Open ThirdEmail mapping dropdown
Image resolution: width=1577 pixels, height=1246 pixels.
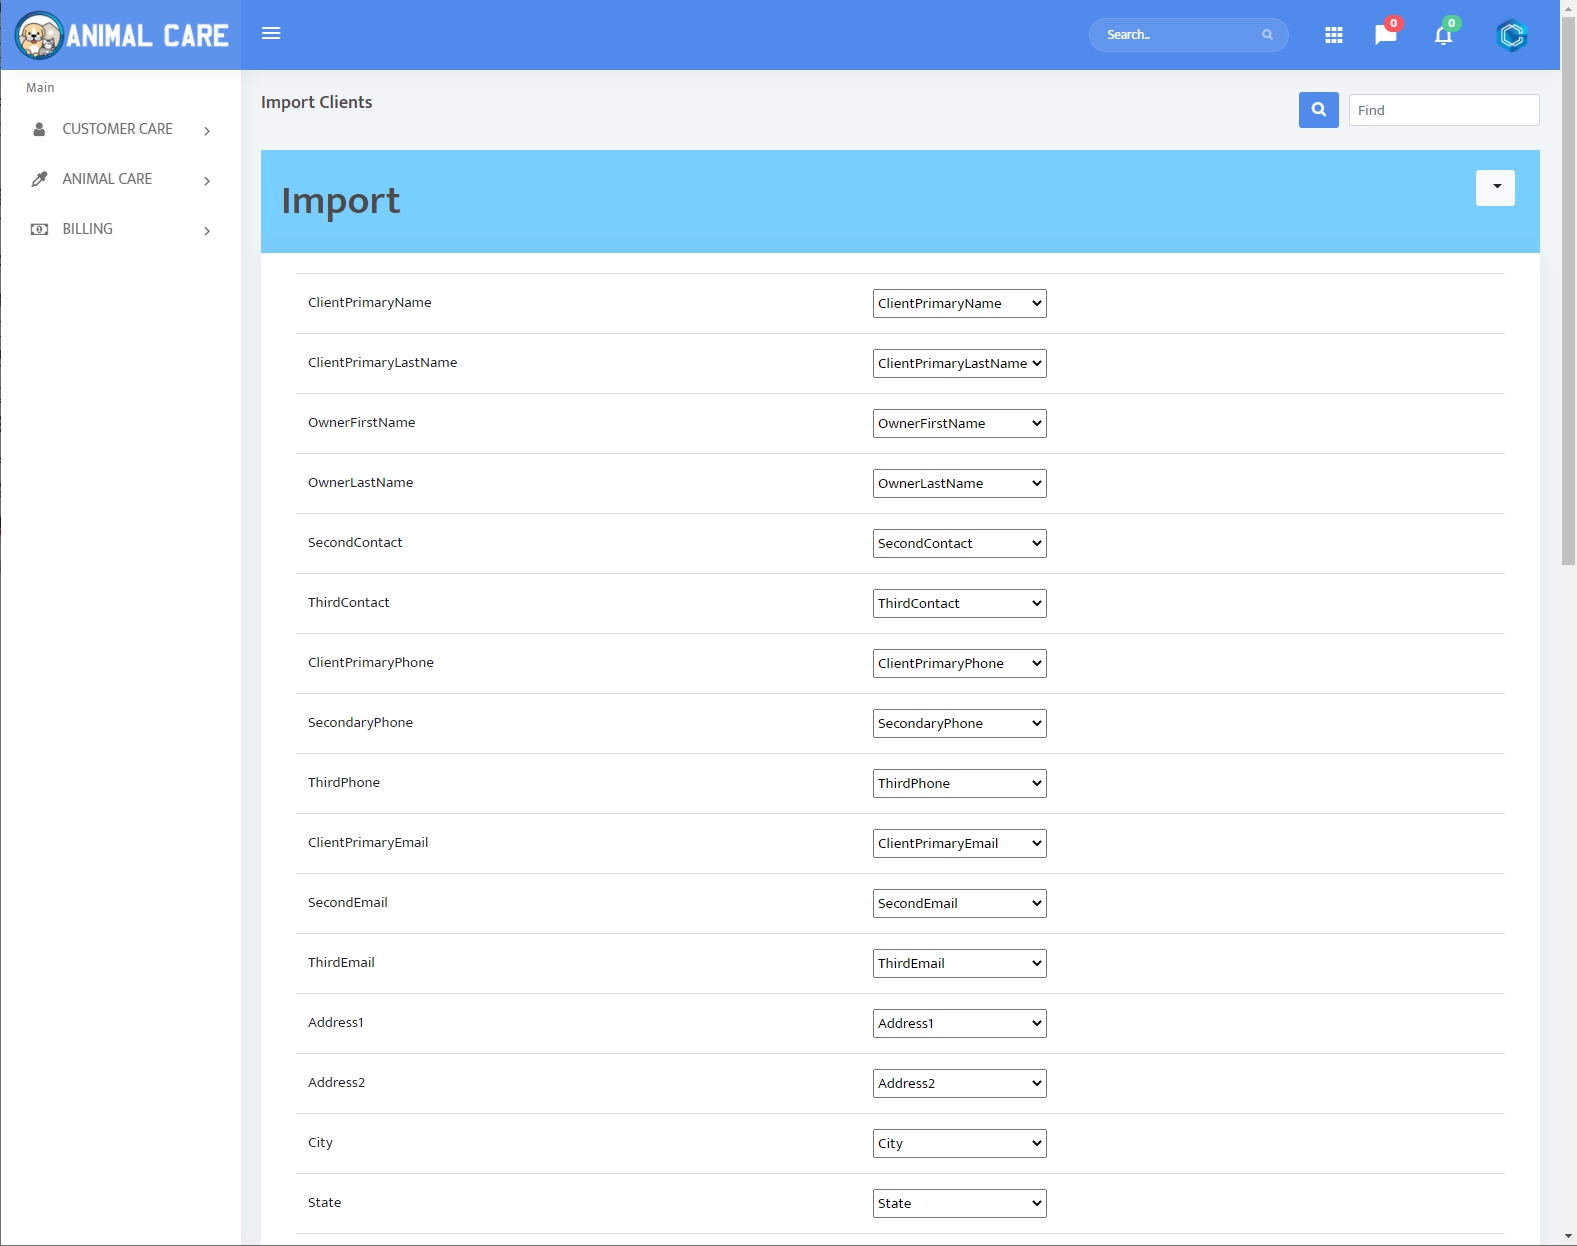click(959, 963)
